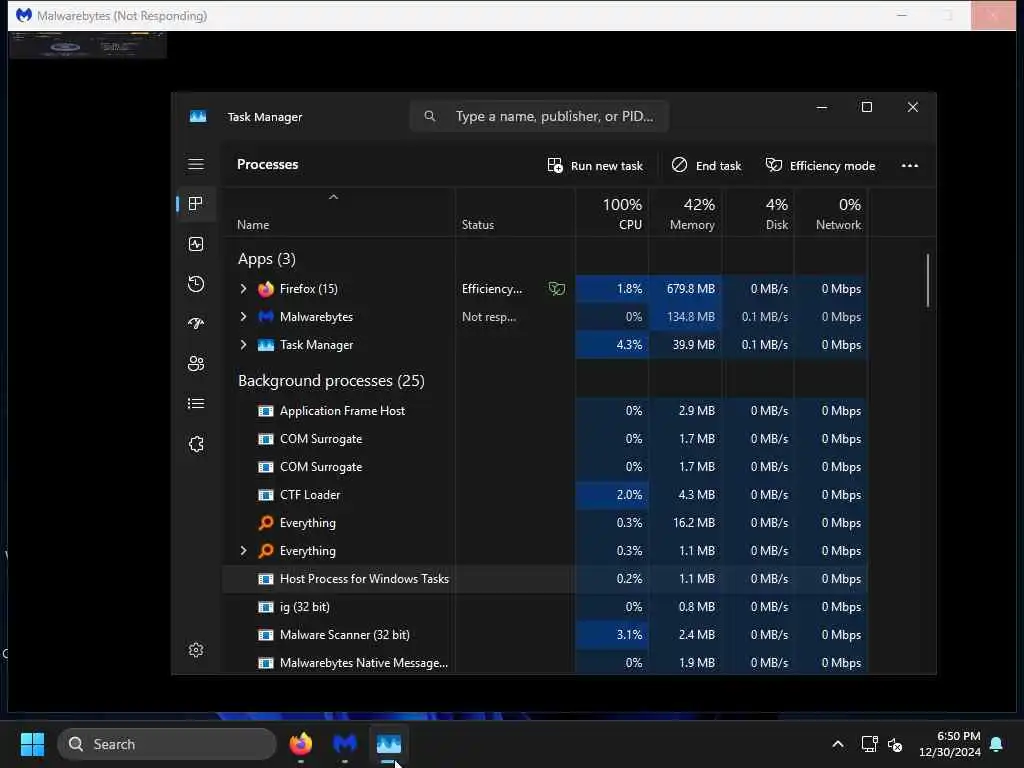This screenshot has width=1024, height=768.
Task: Switch to Malwarebytes from the taskbar
Action: pos(345,744)
